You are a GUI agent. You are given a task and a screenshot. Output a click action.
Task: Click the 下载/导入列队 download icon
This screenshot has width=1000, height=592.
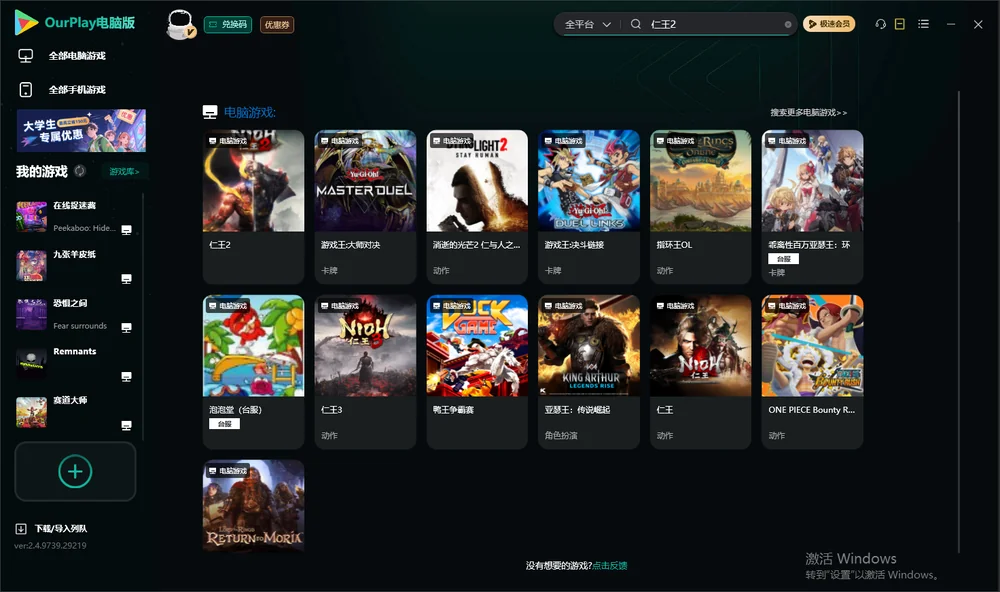point(21,528)
